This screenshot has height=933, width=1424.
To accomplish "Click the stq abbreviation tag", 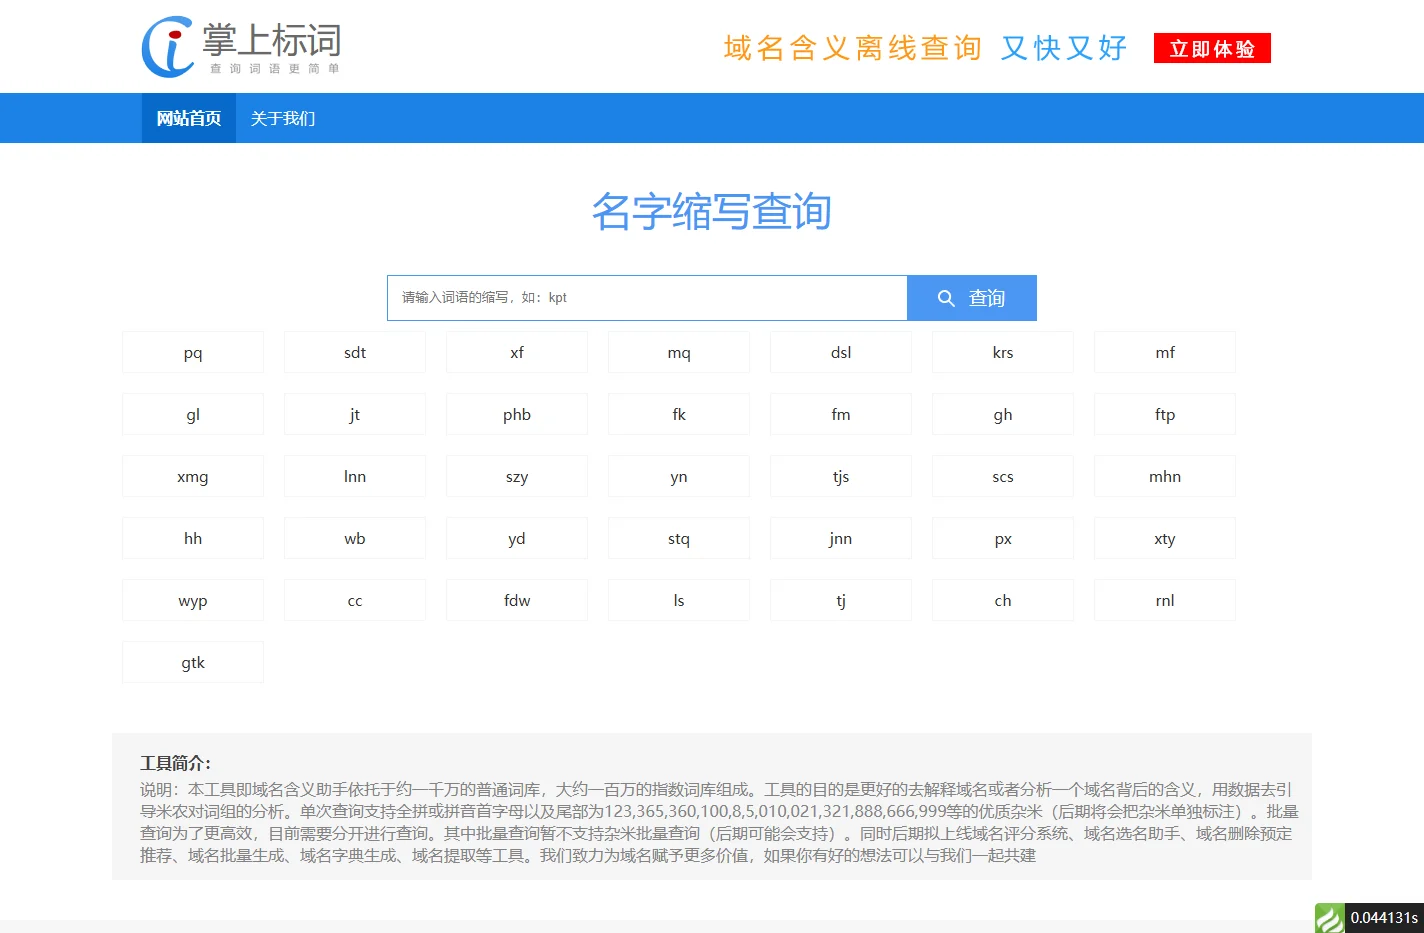I will (679, 538).
